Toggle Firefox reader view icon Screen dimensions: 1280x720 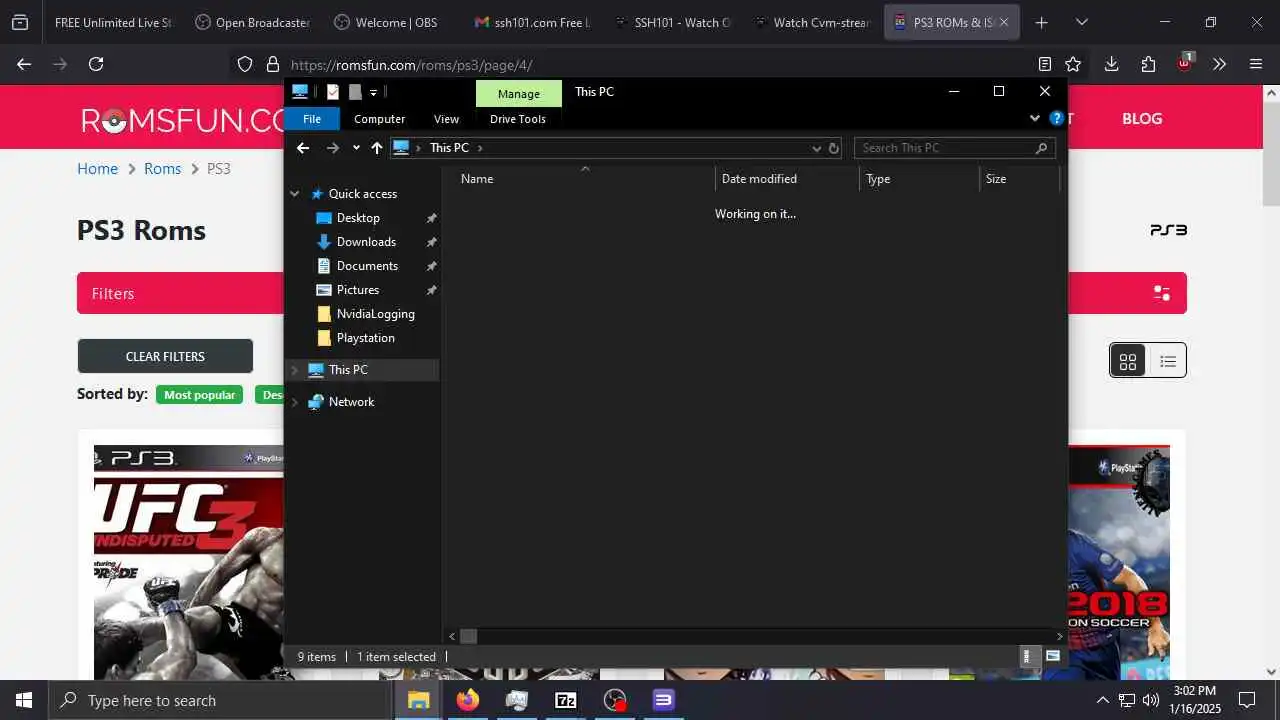point(1045,64)
